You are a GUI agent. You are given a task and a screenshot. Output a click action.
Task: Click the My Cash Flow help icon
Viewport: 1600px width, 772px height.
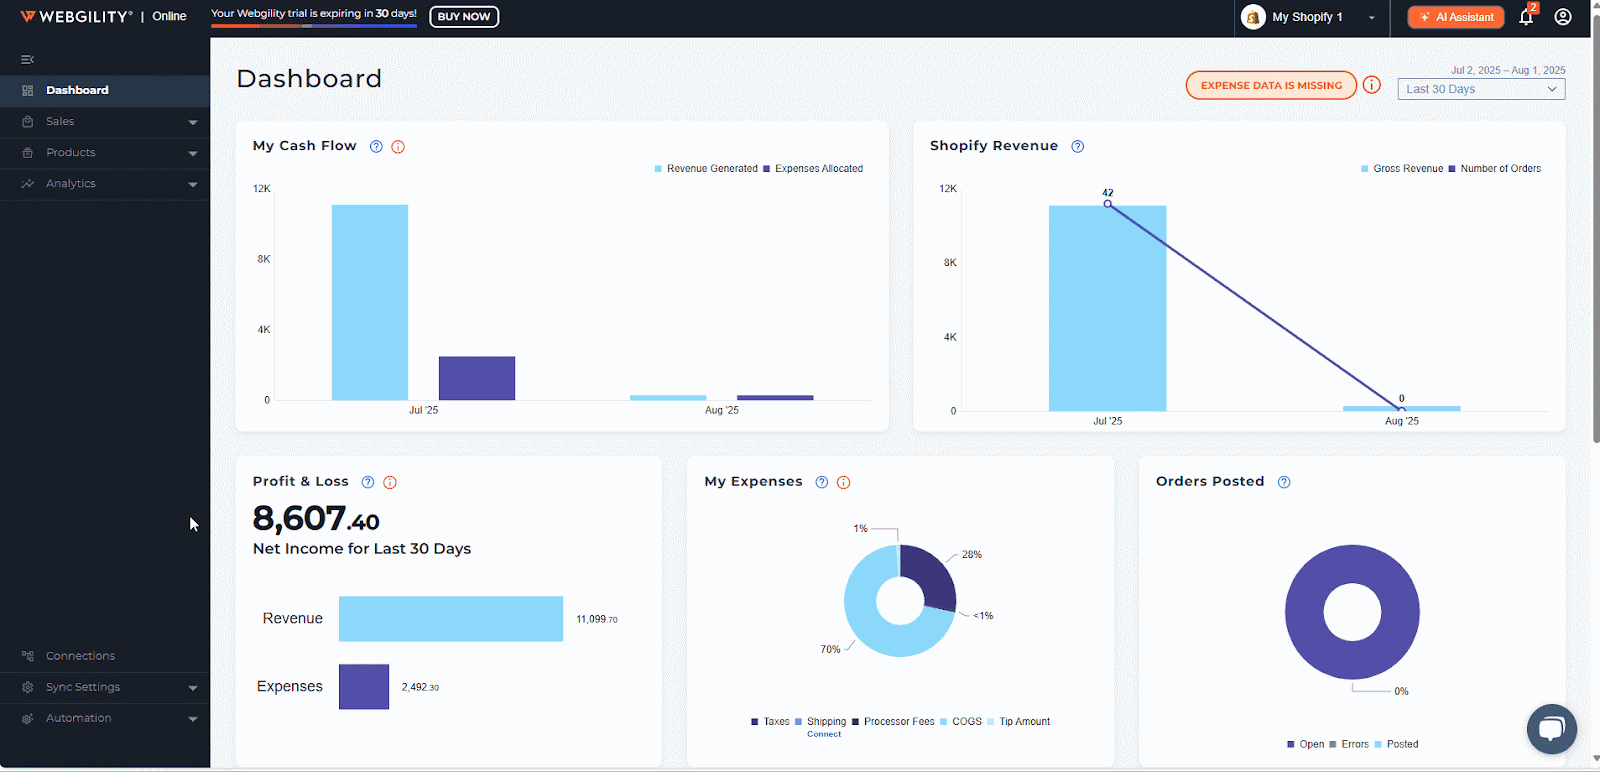(x=376, y=147)
